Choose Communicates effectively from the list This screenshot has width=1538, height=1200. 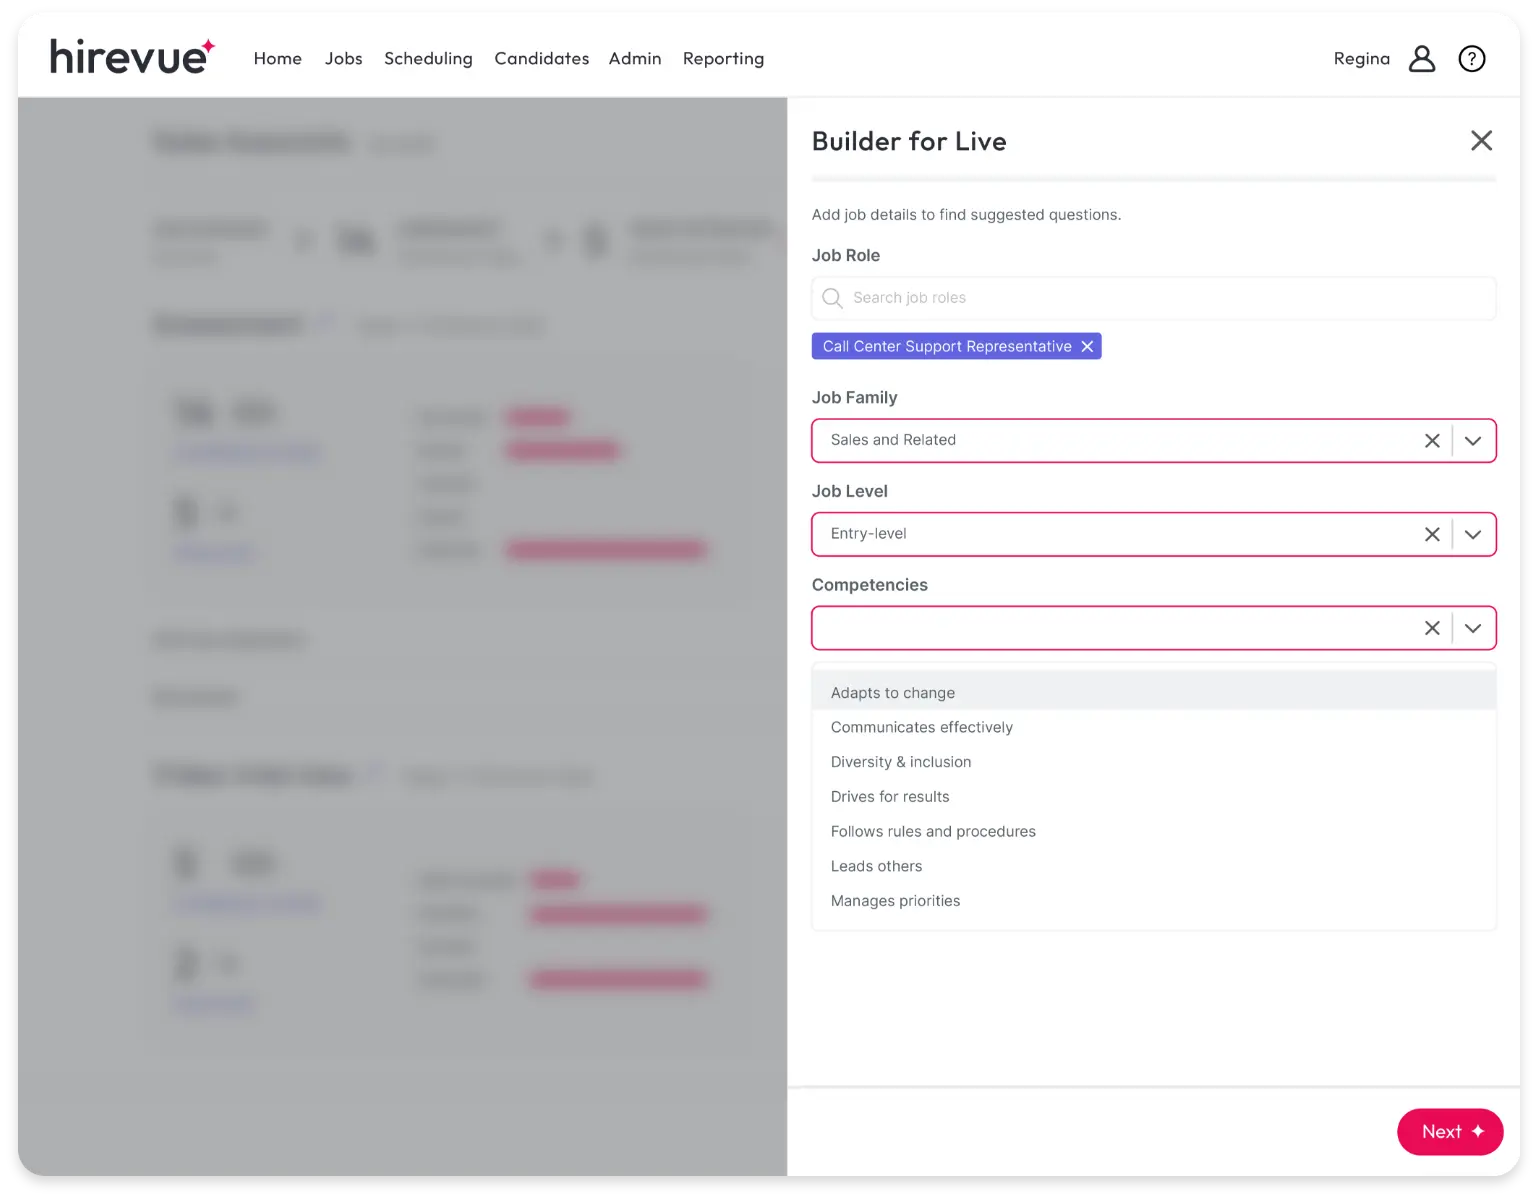click(x=921, y=727)
